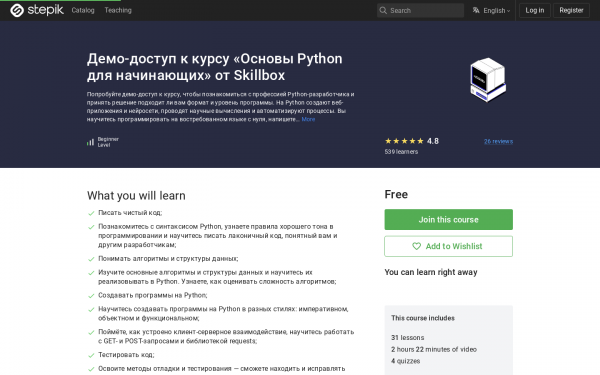Click the What you will learn heading
Image resolution: width=600 pixels, height=375 pixels.
coord(136,196)
